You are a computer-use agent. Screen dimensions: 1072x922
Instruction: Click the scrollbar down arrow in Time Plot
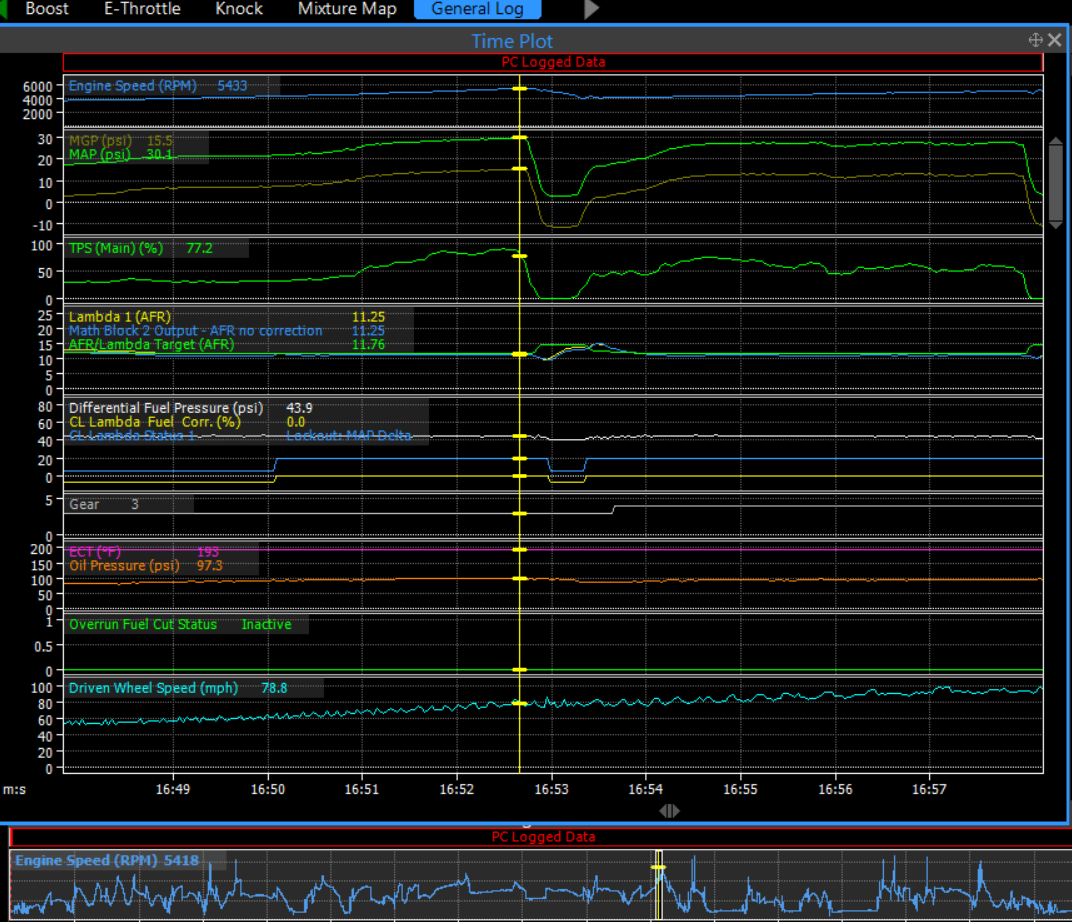(1055, 225)
